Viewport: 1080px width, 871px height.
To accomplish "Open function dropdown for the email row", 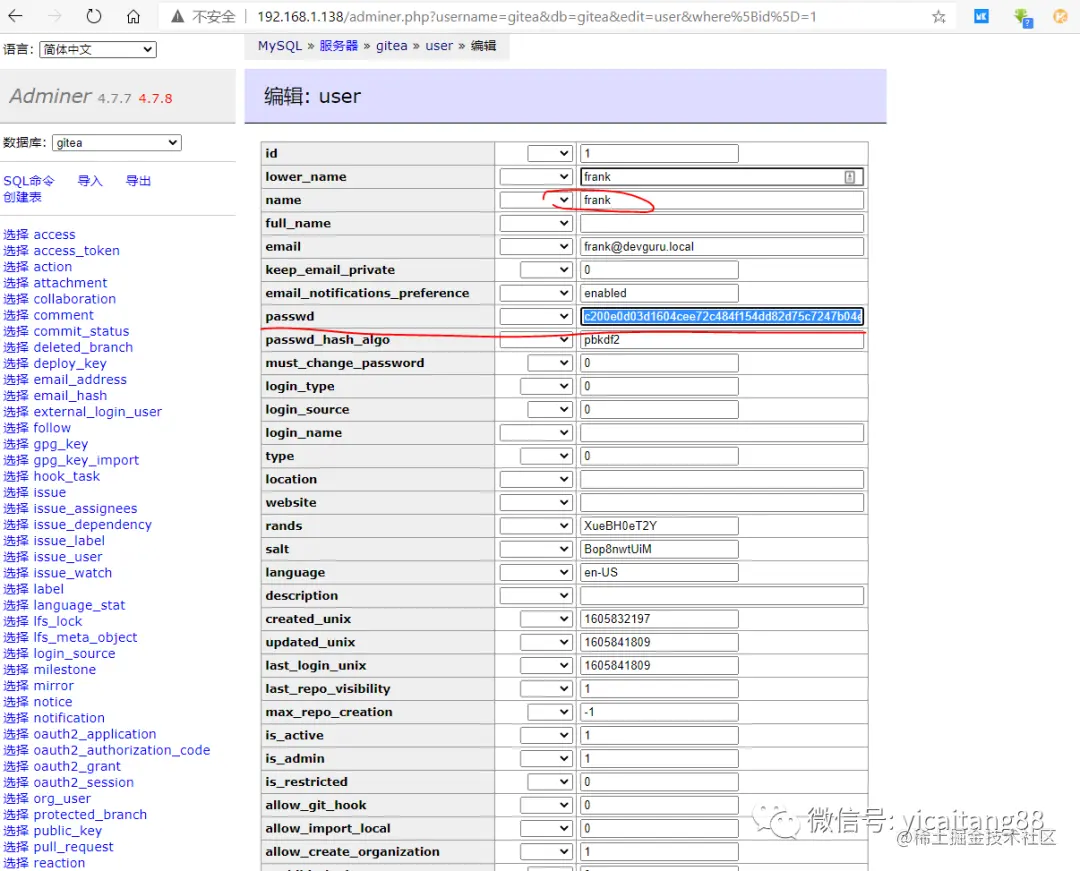I will pyautogui.click(x=536, y=246).
